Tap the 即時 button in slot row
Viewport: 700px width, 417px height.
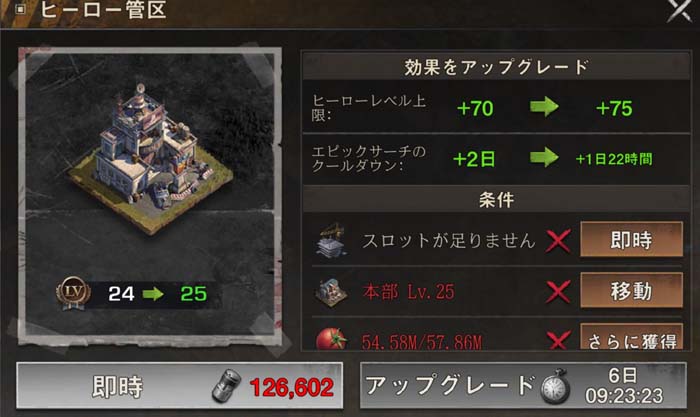(x=631, y=240)
